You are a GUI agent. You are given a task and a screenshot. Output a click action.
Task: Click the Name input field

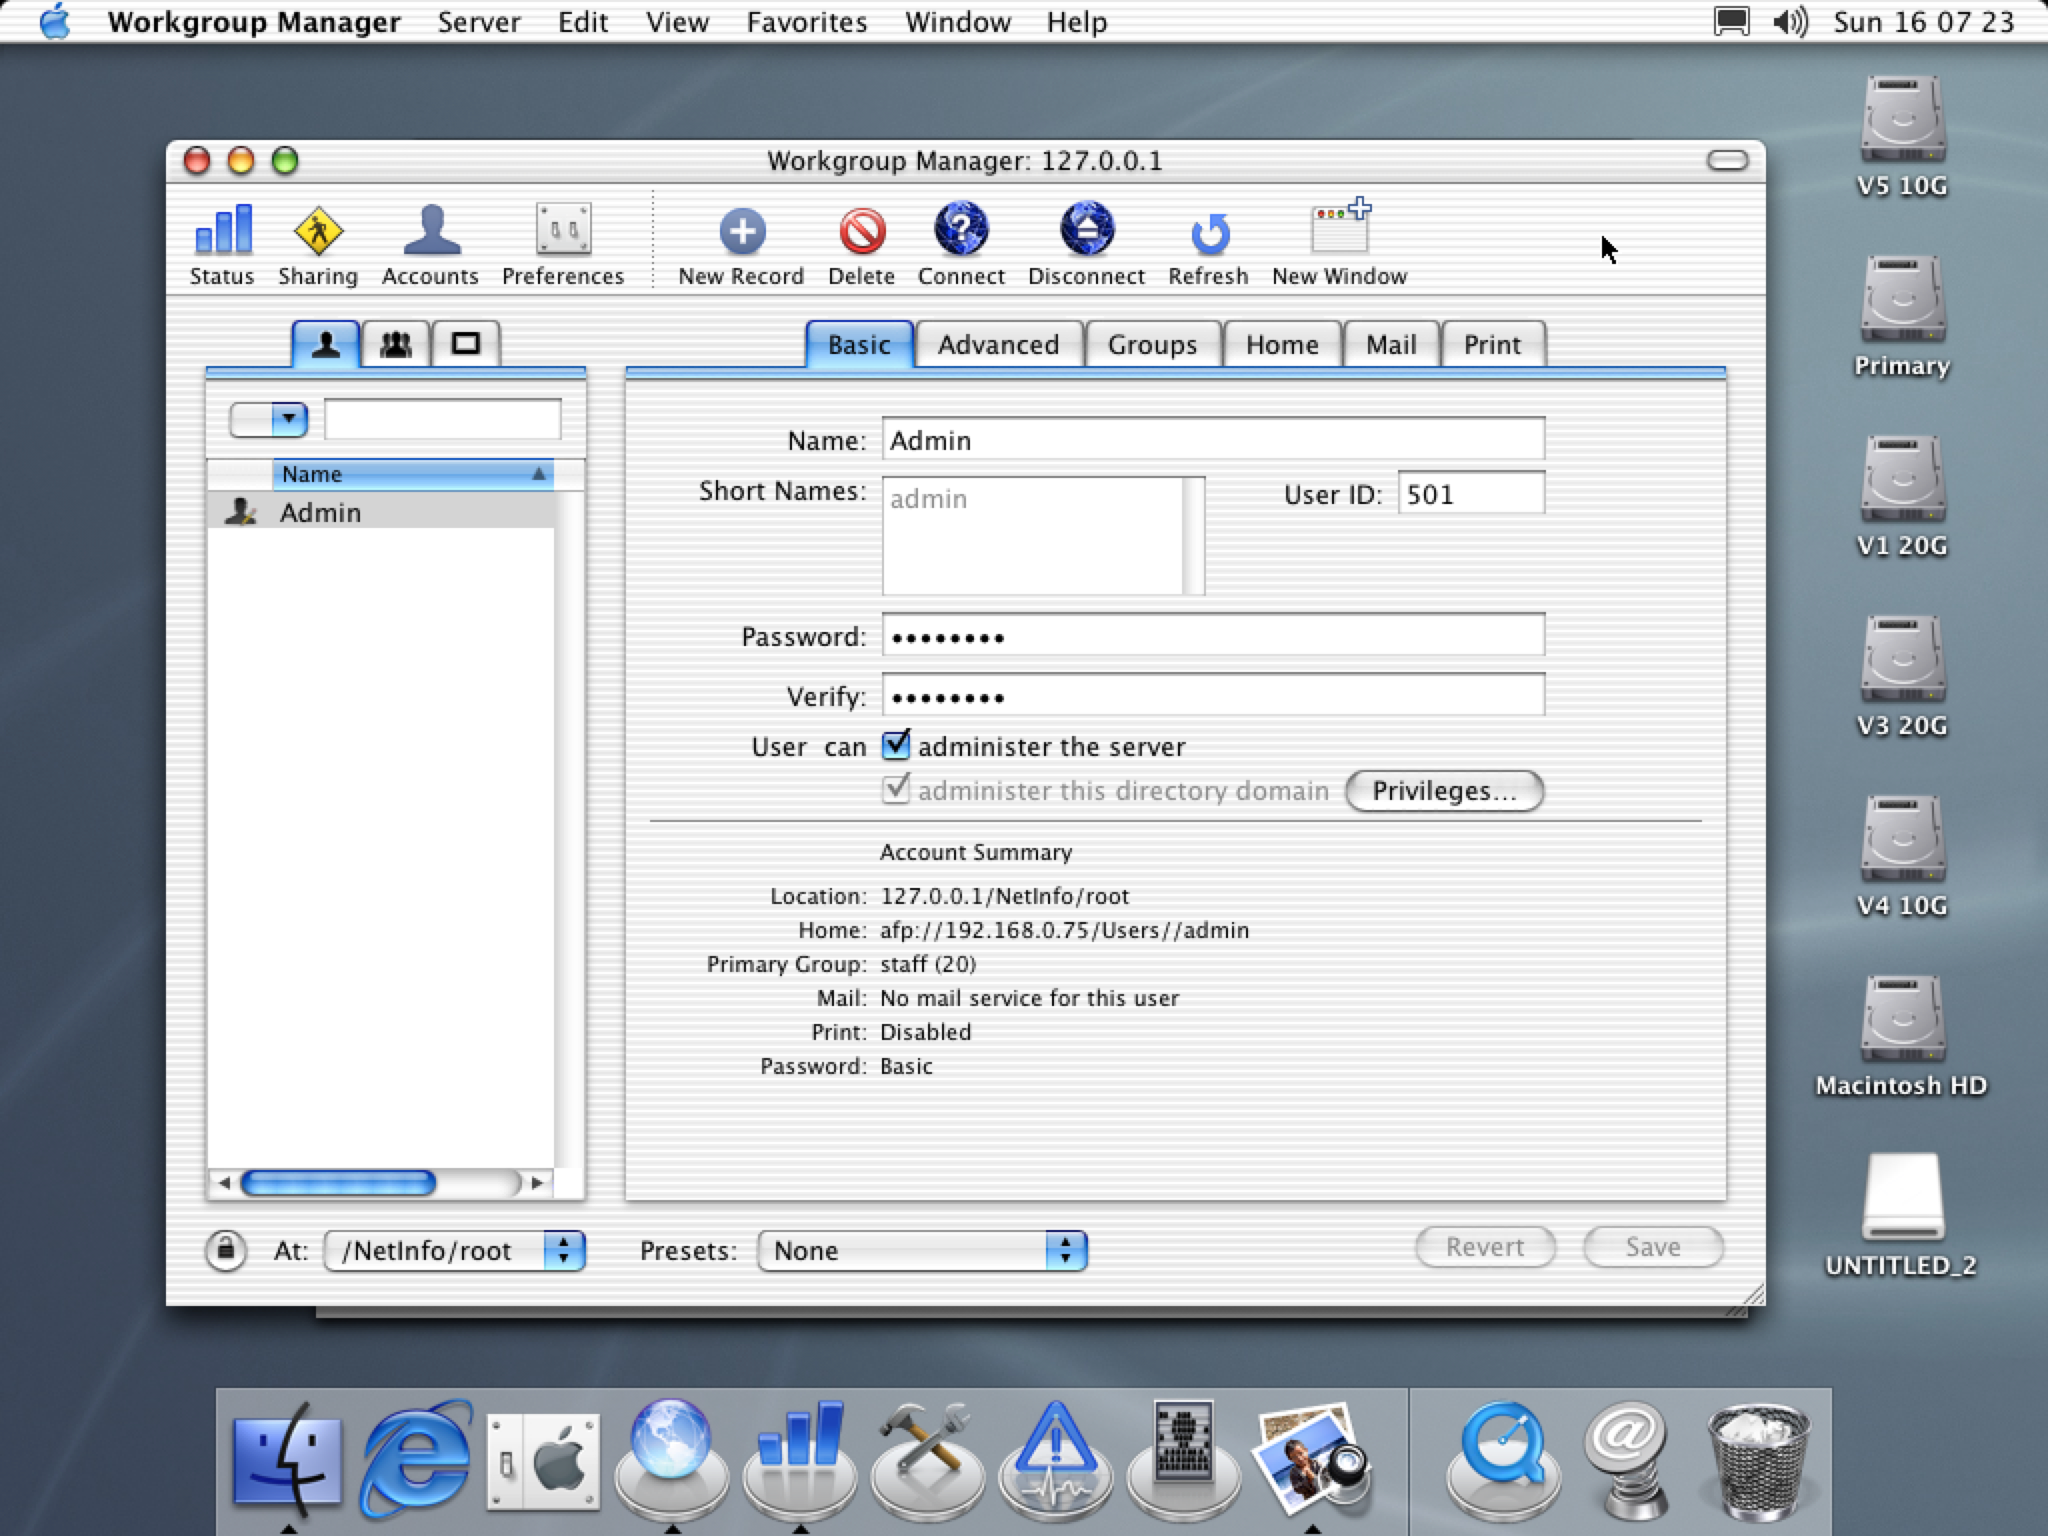[x=1213, y=439]
